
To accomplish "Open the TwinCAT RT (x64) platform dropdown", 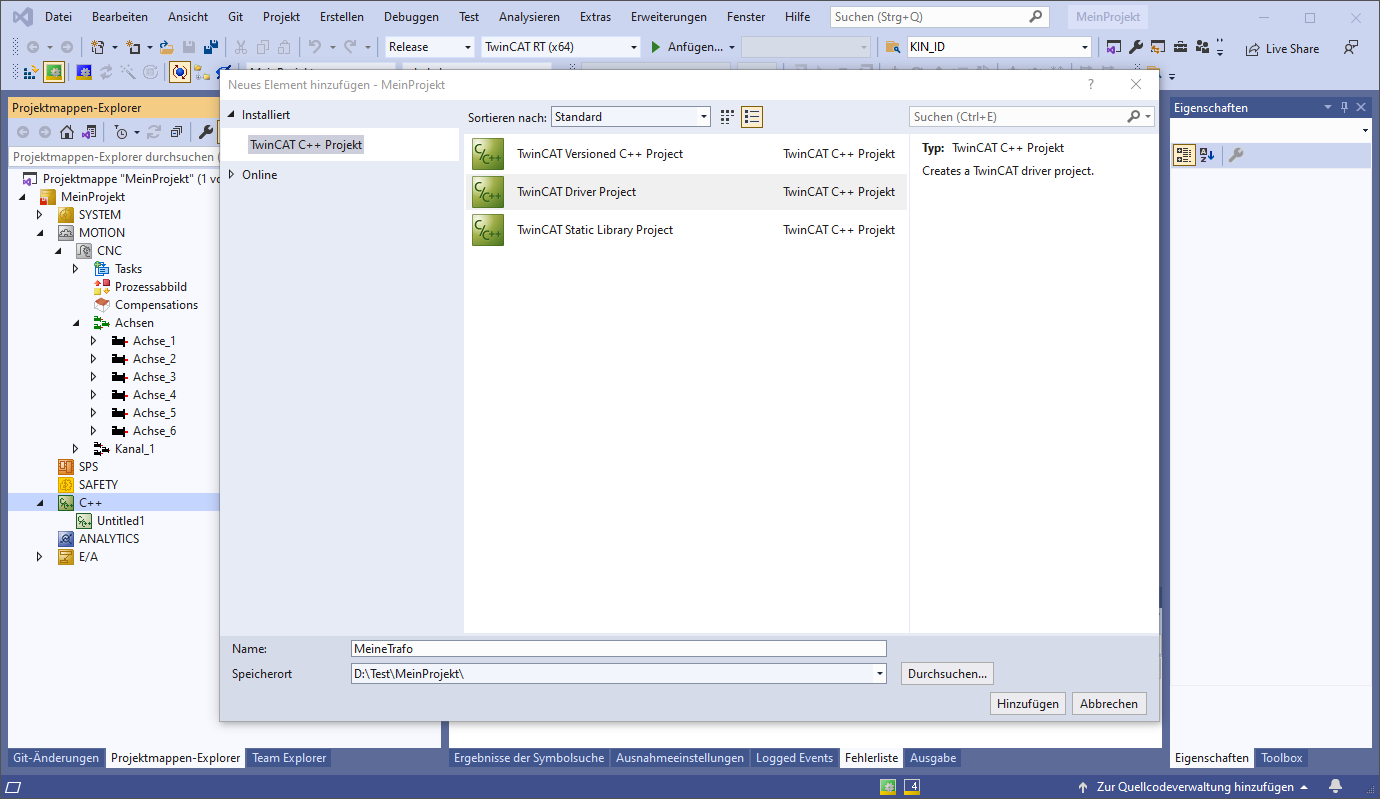I will click(x=634, y=47).
